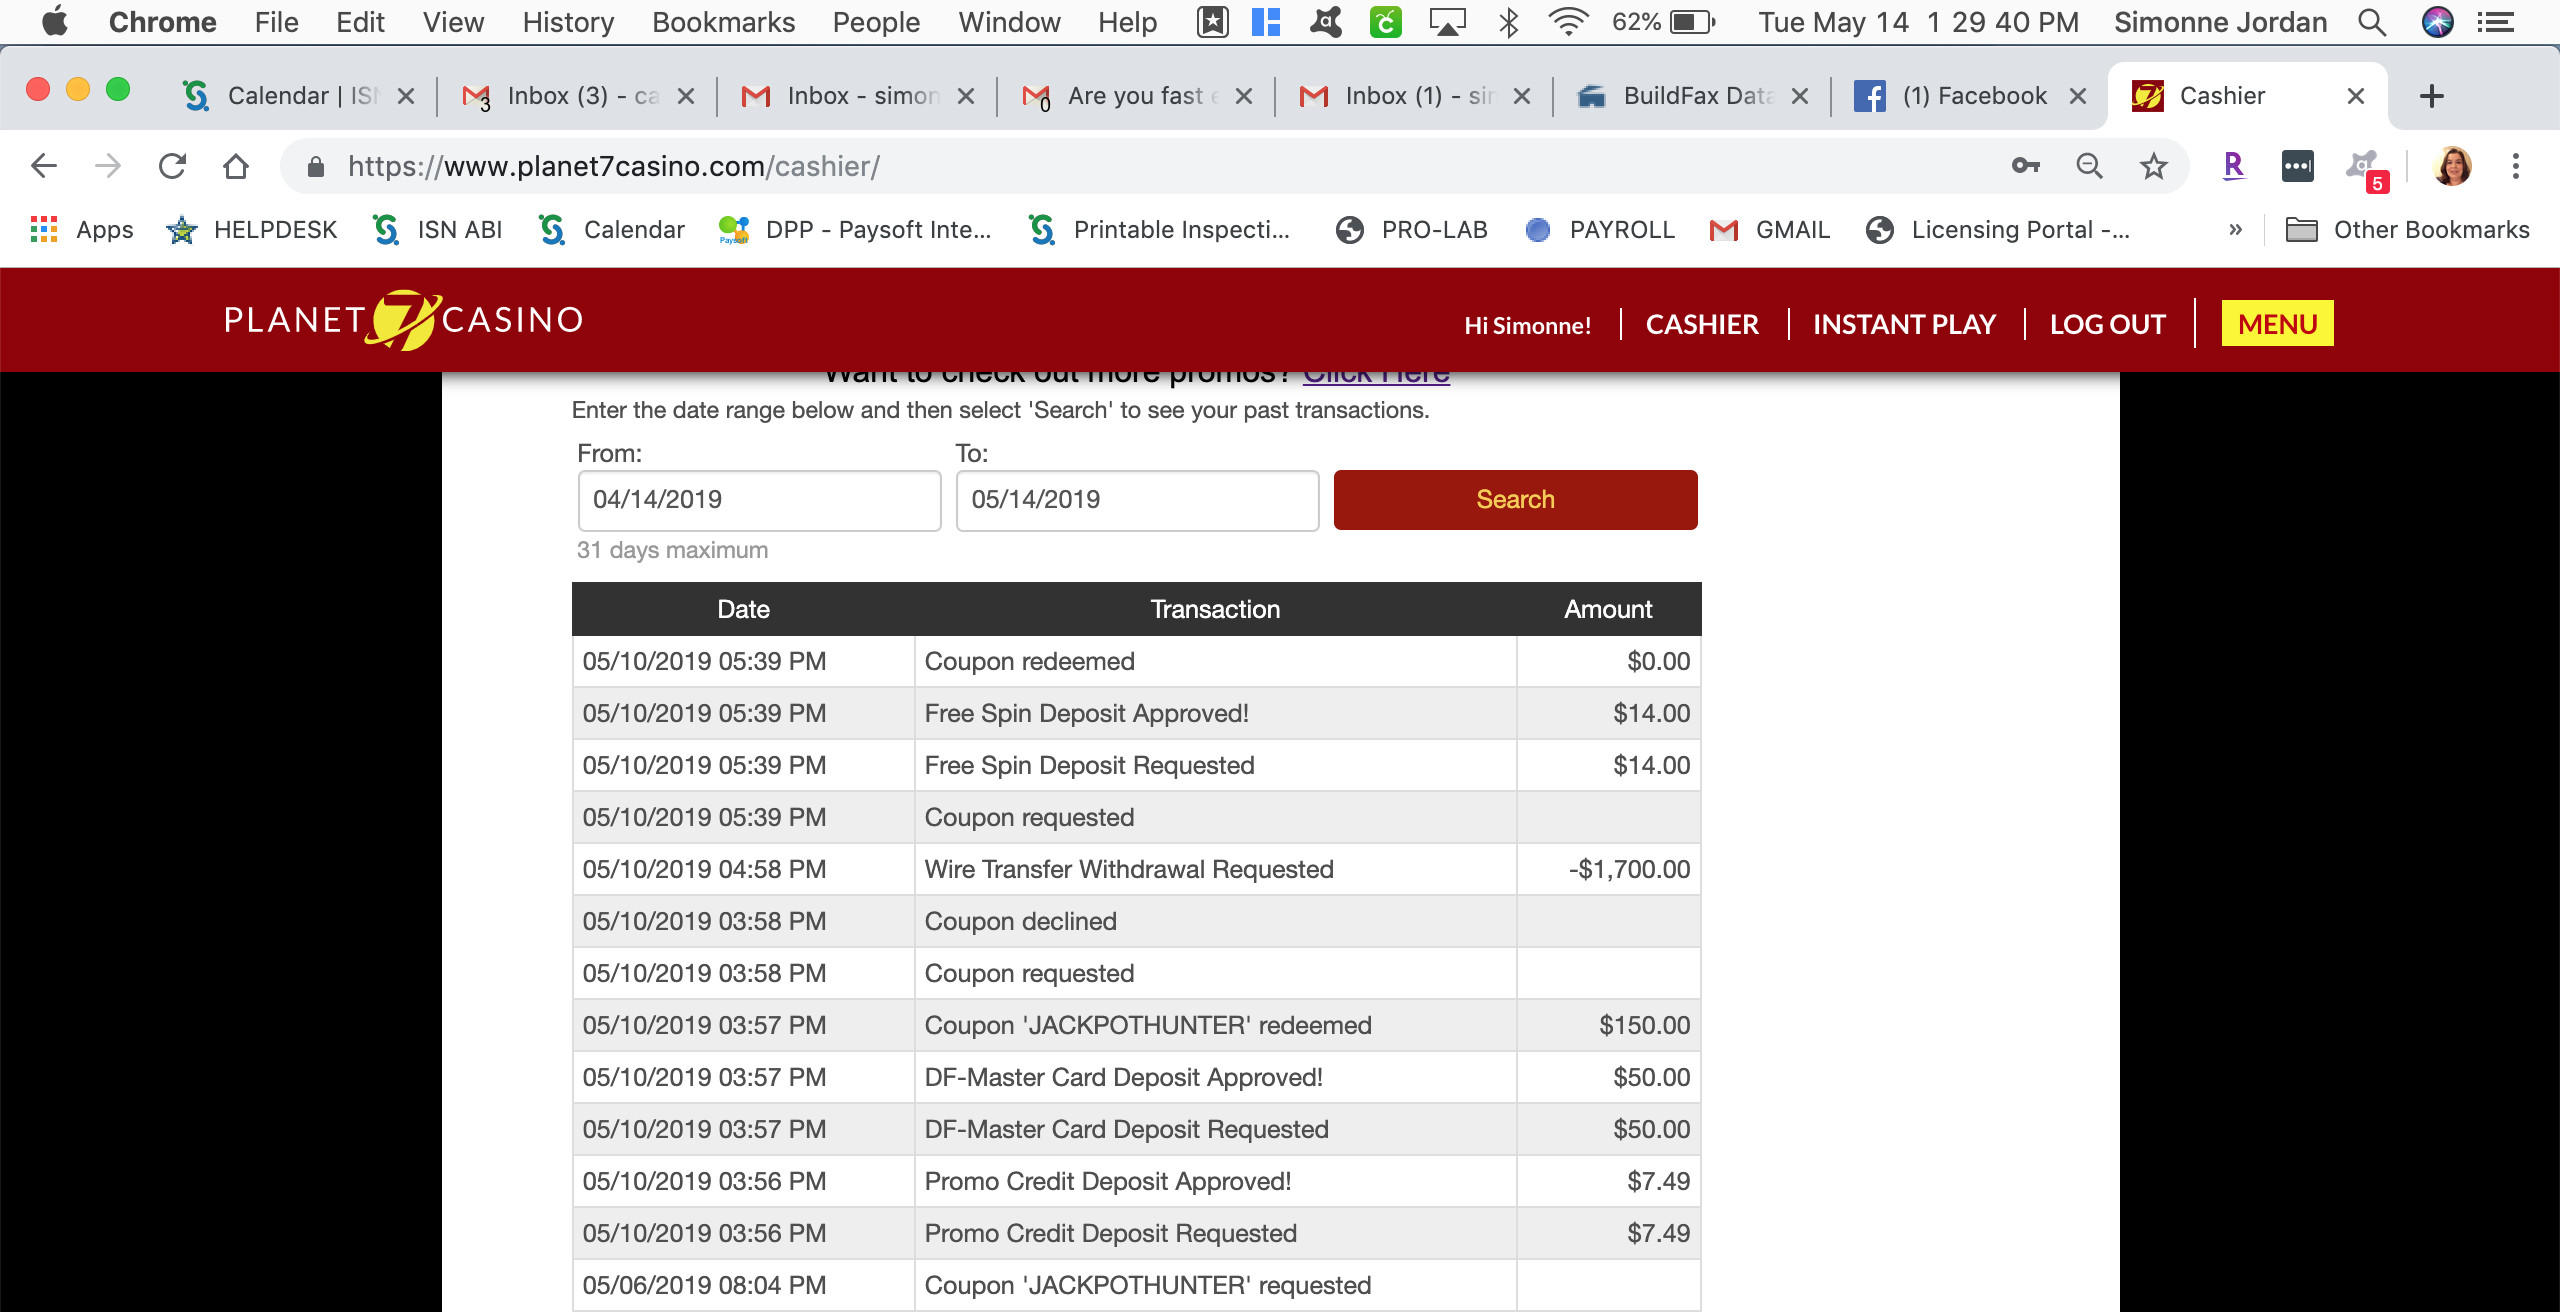Click the To date field
Screen dimensions: 2560x1312
coord(1137,500)
